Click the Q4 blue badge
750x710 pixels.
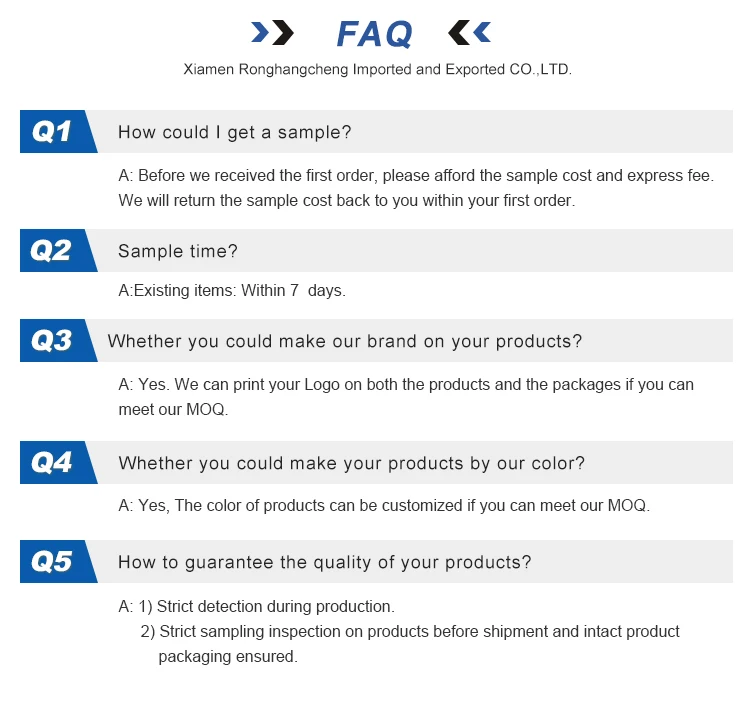[57, 462]
